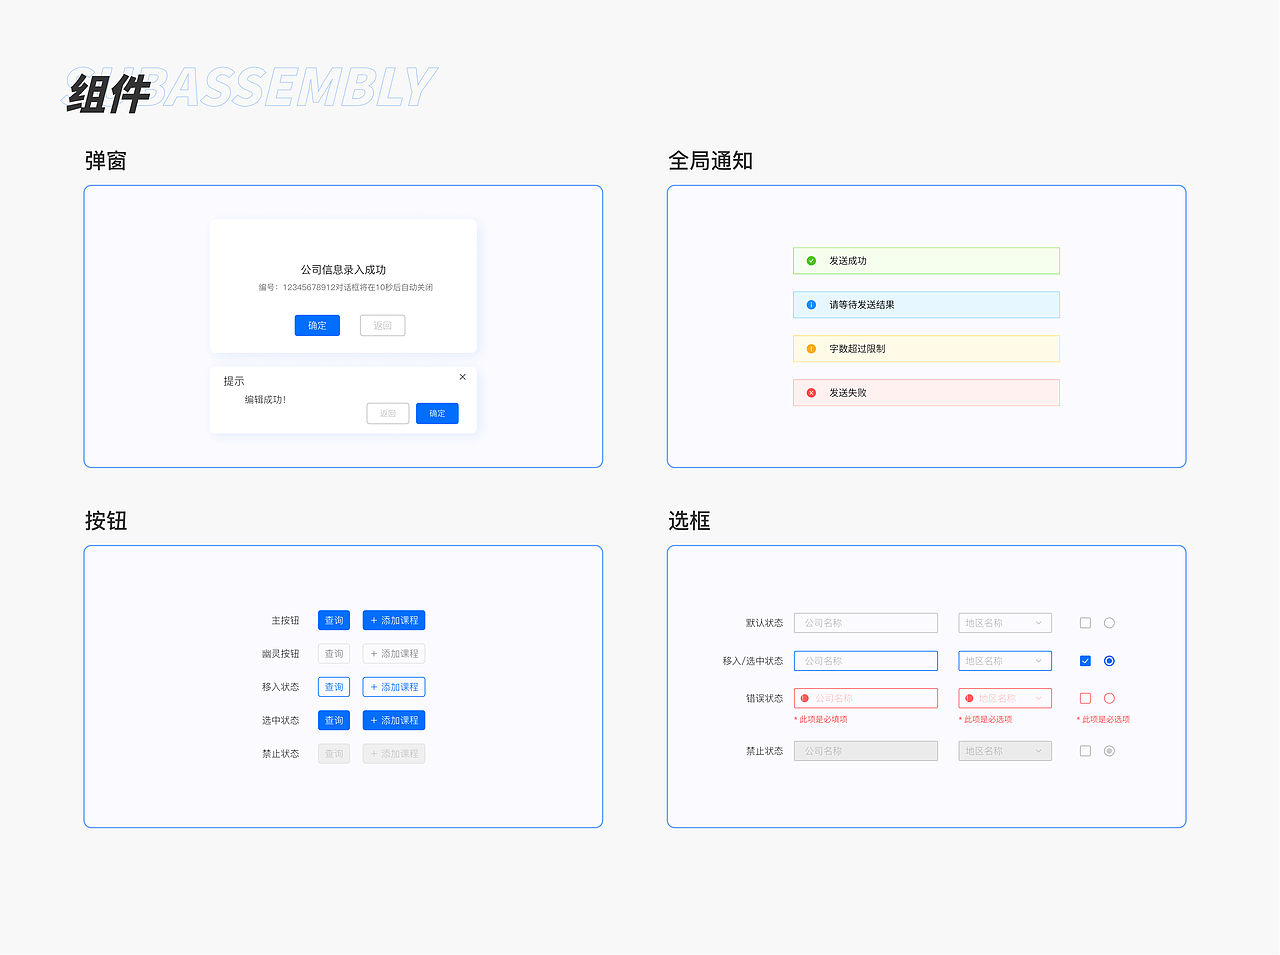Click the disabled 禁止状态 添加课程 button
Screen dimensions: 1280x955
[x=394, y=754]
